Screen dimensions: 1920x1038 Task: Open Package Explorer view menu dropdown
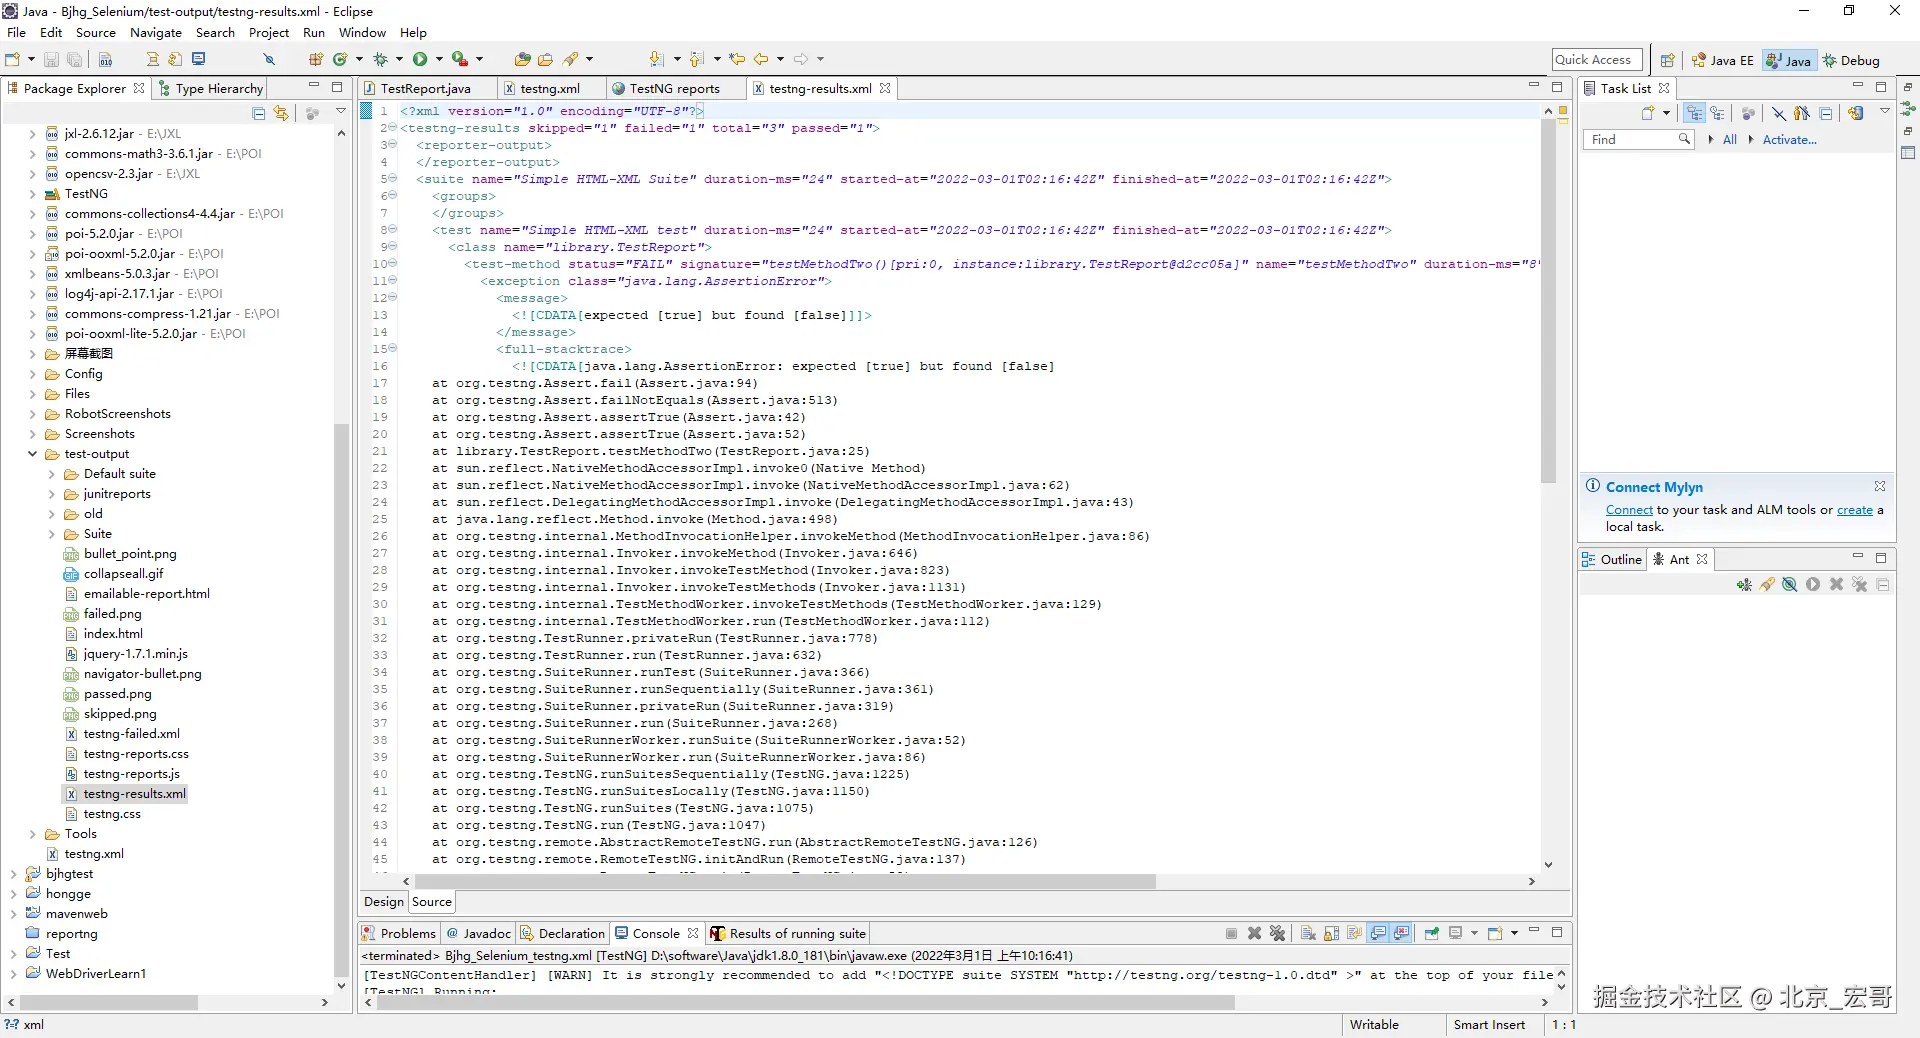(x=341, y=112)
